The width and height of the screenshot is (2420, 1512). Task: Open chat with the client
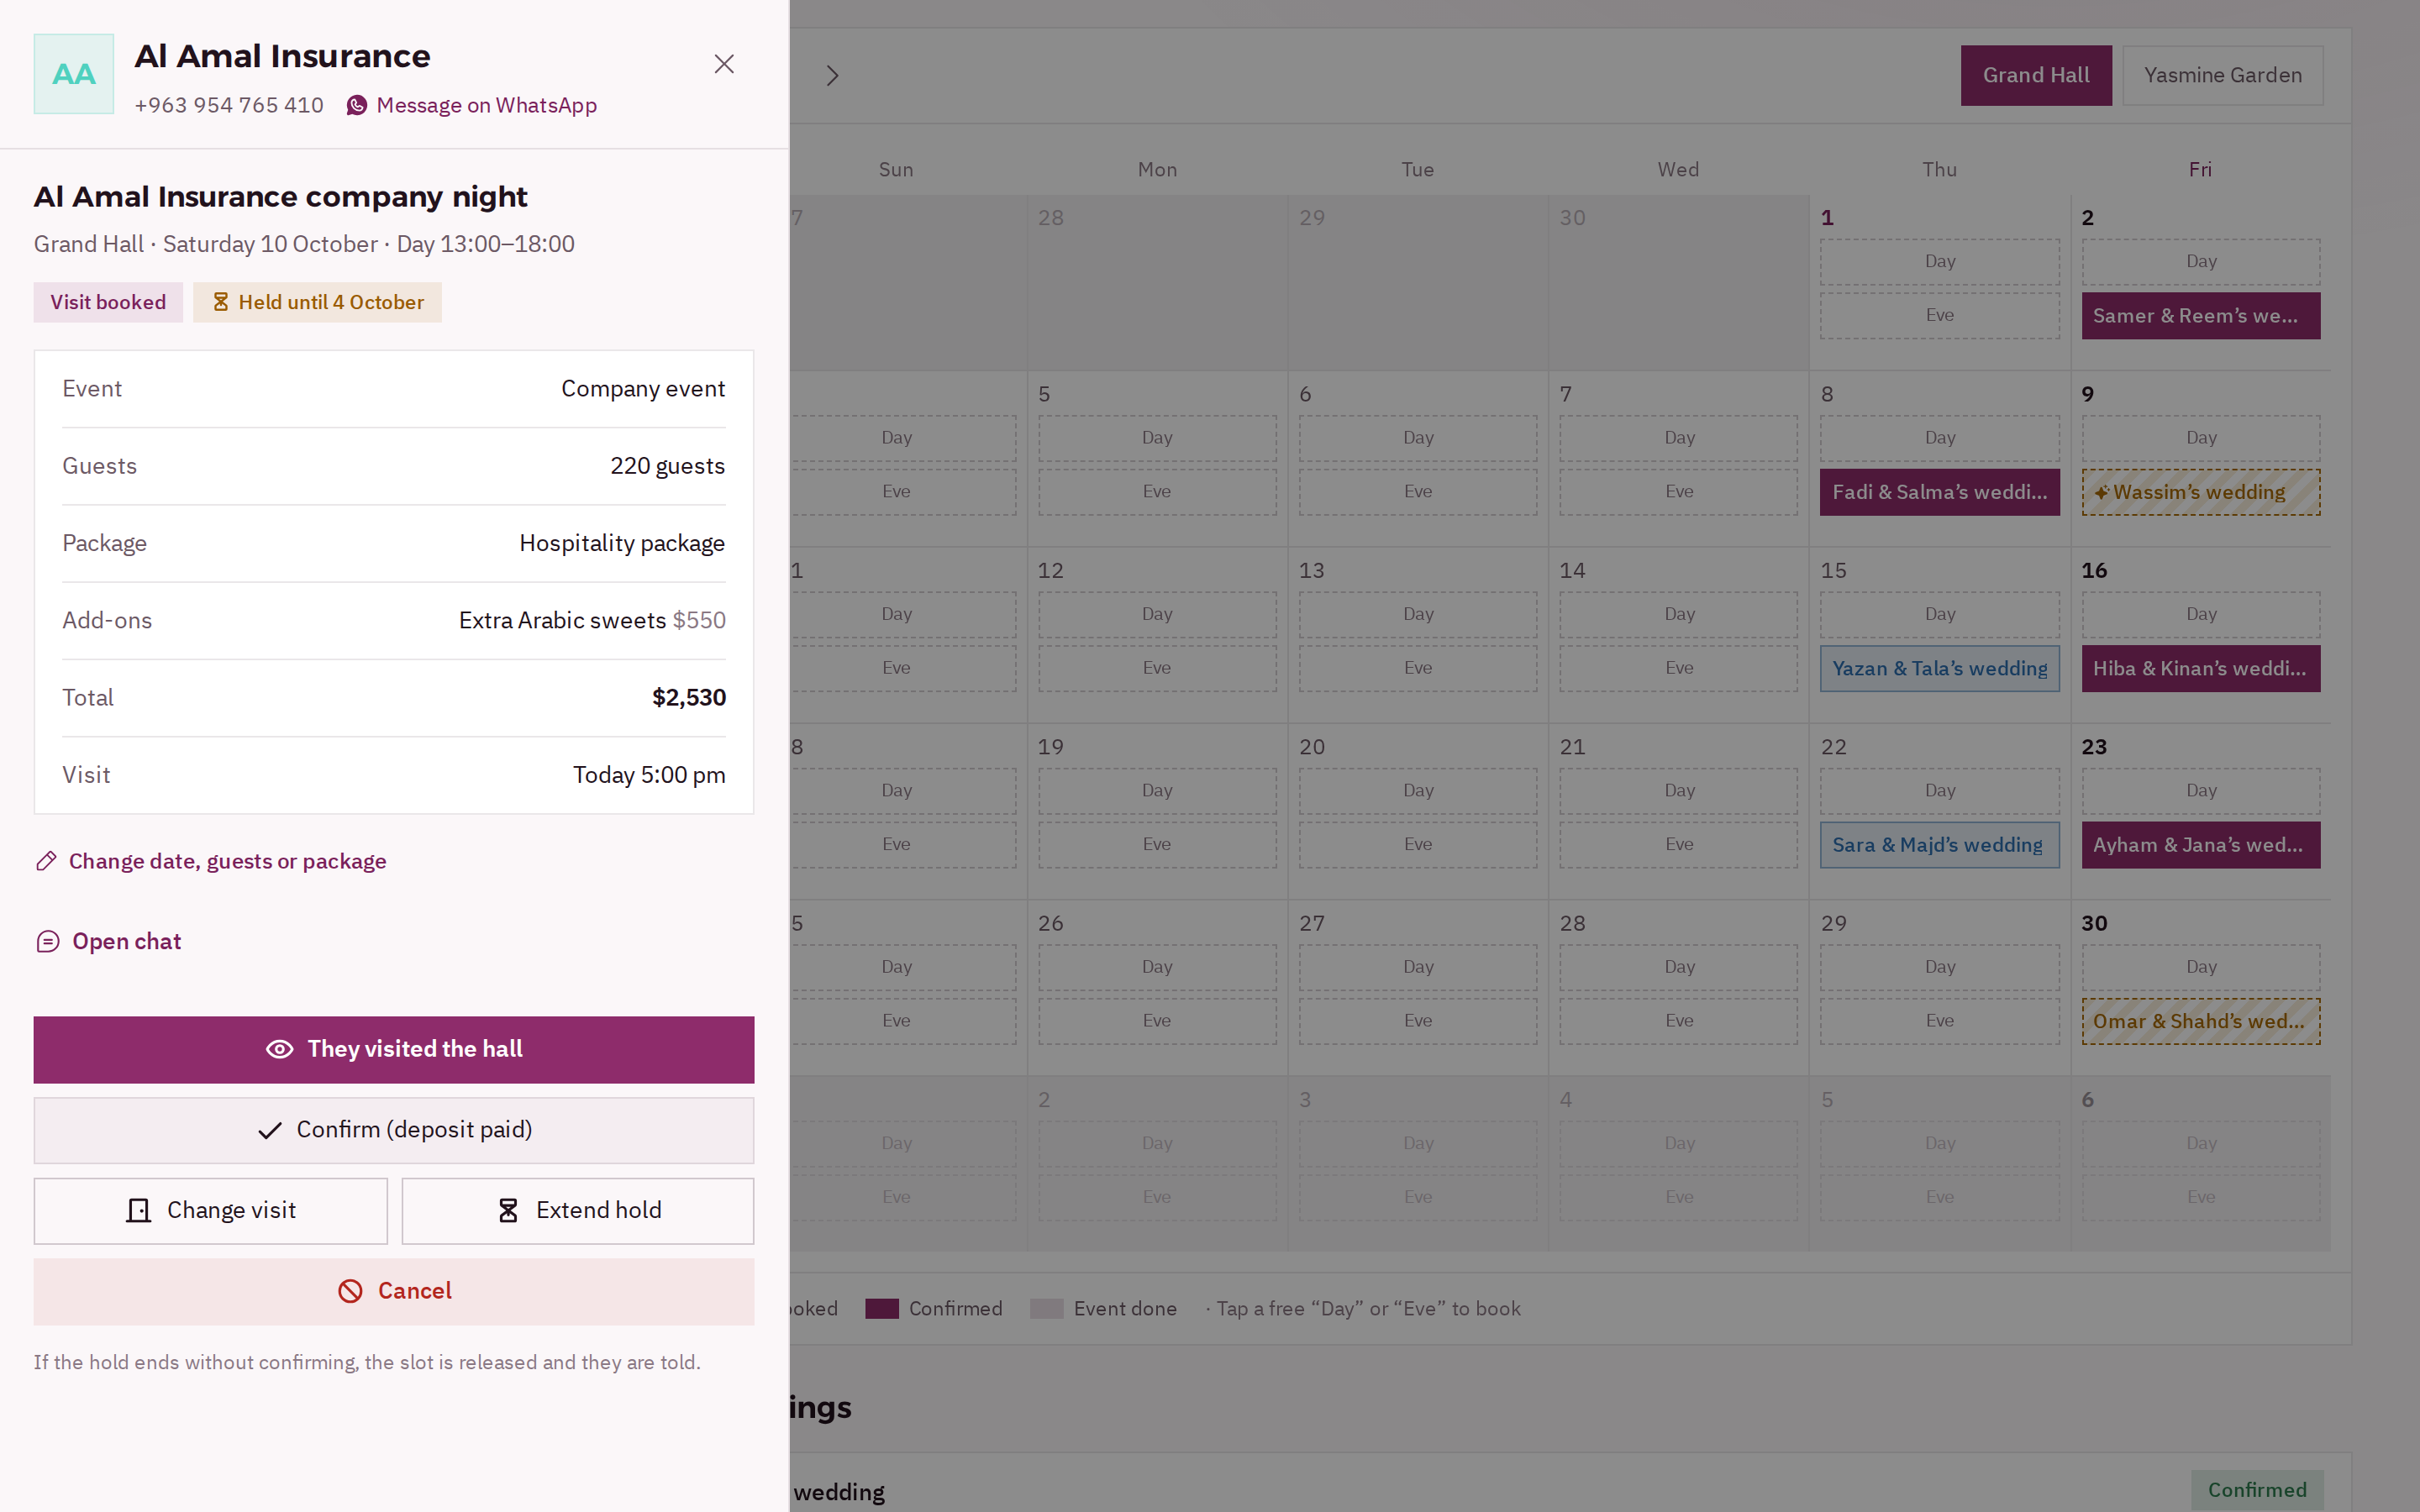point(109,941)
